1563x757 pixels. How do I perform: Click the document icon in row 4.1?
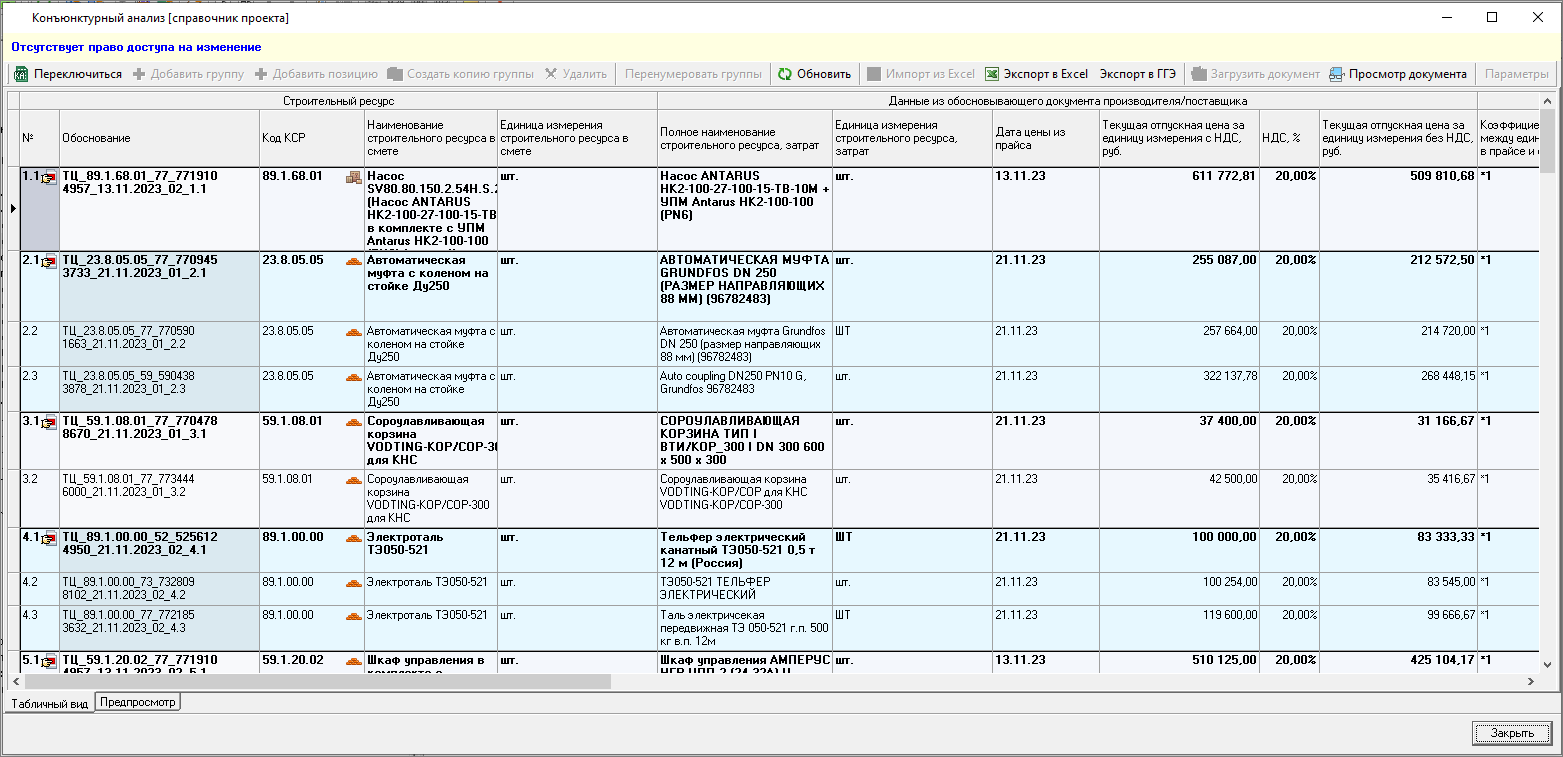48,539
